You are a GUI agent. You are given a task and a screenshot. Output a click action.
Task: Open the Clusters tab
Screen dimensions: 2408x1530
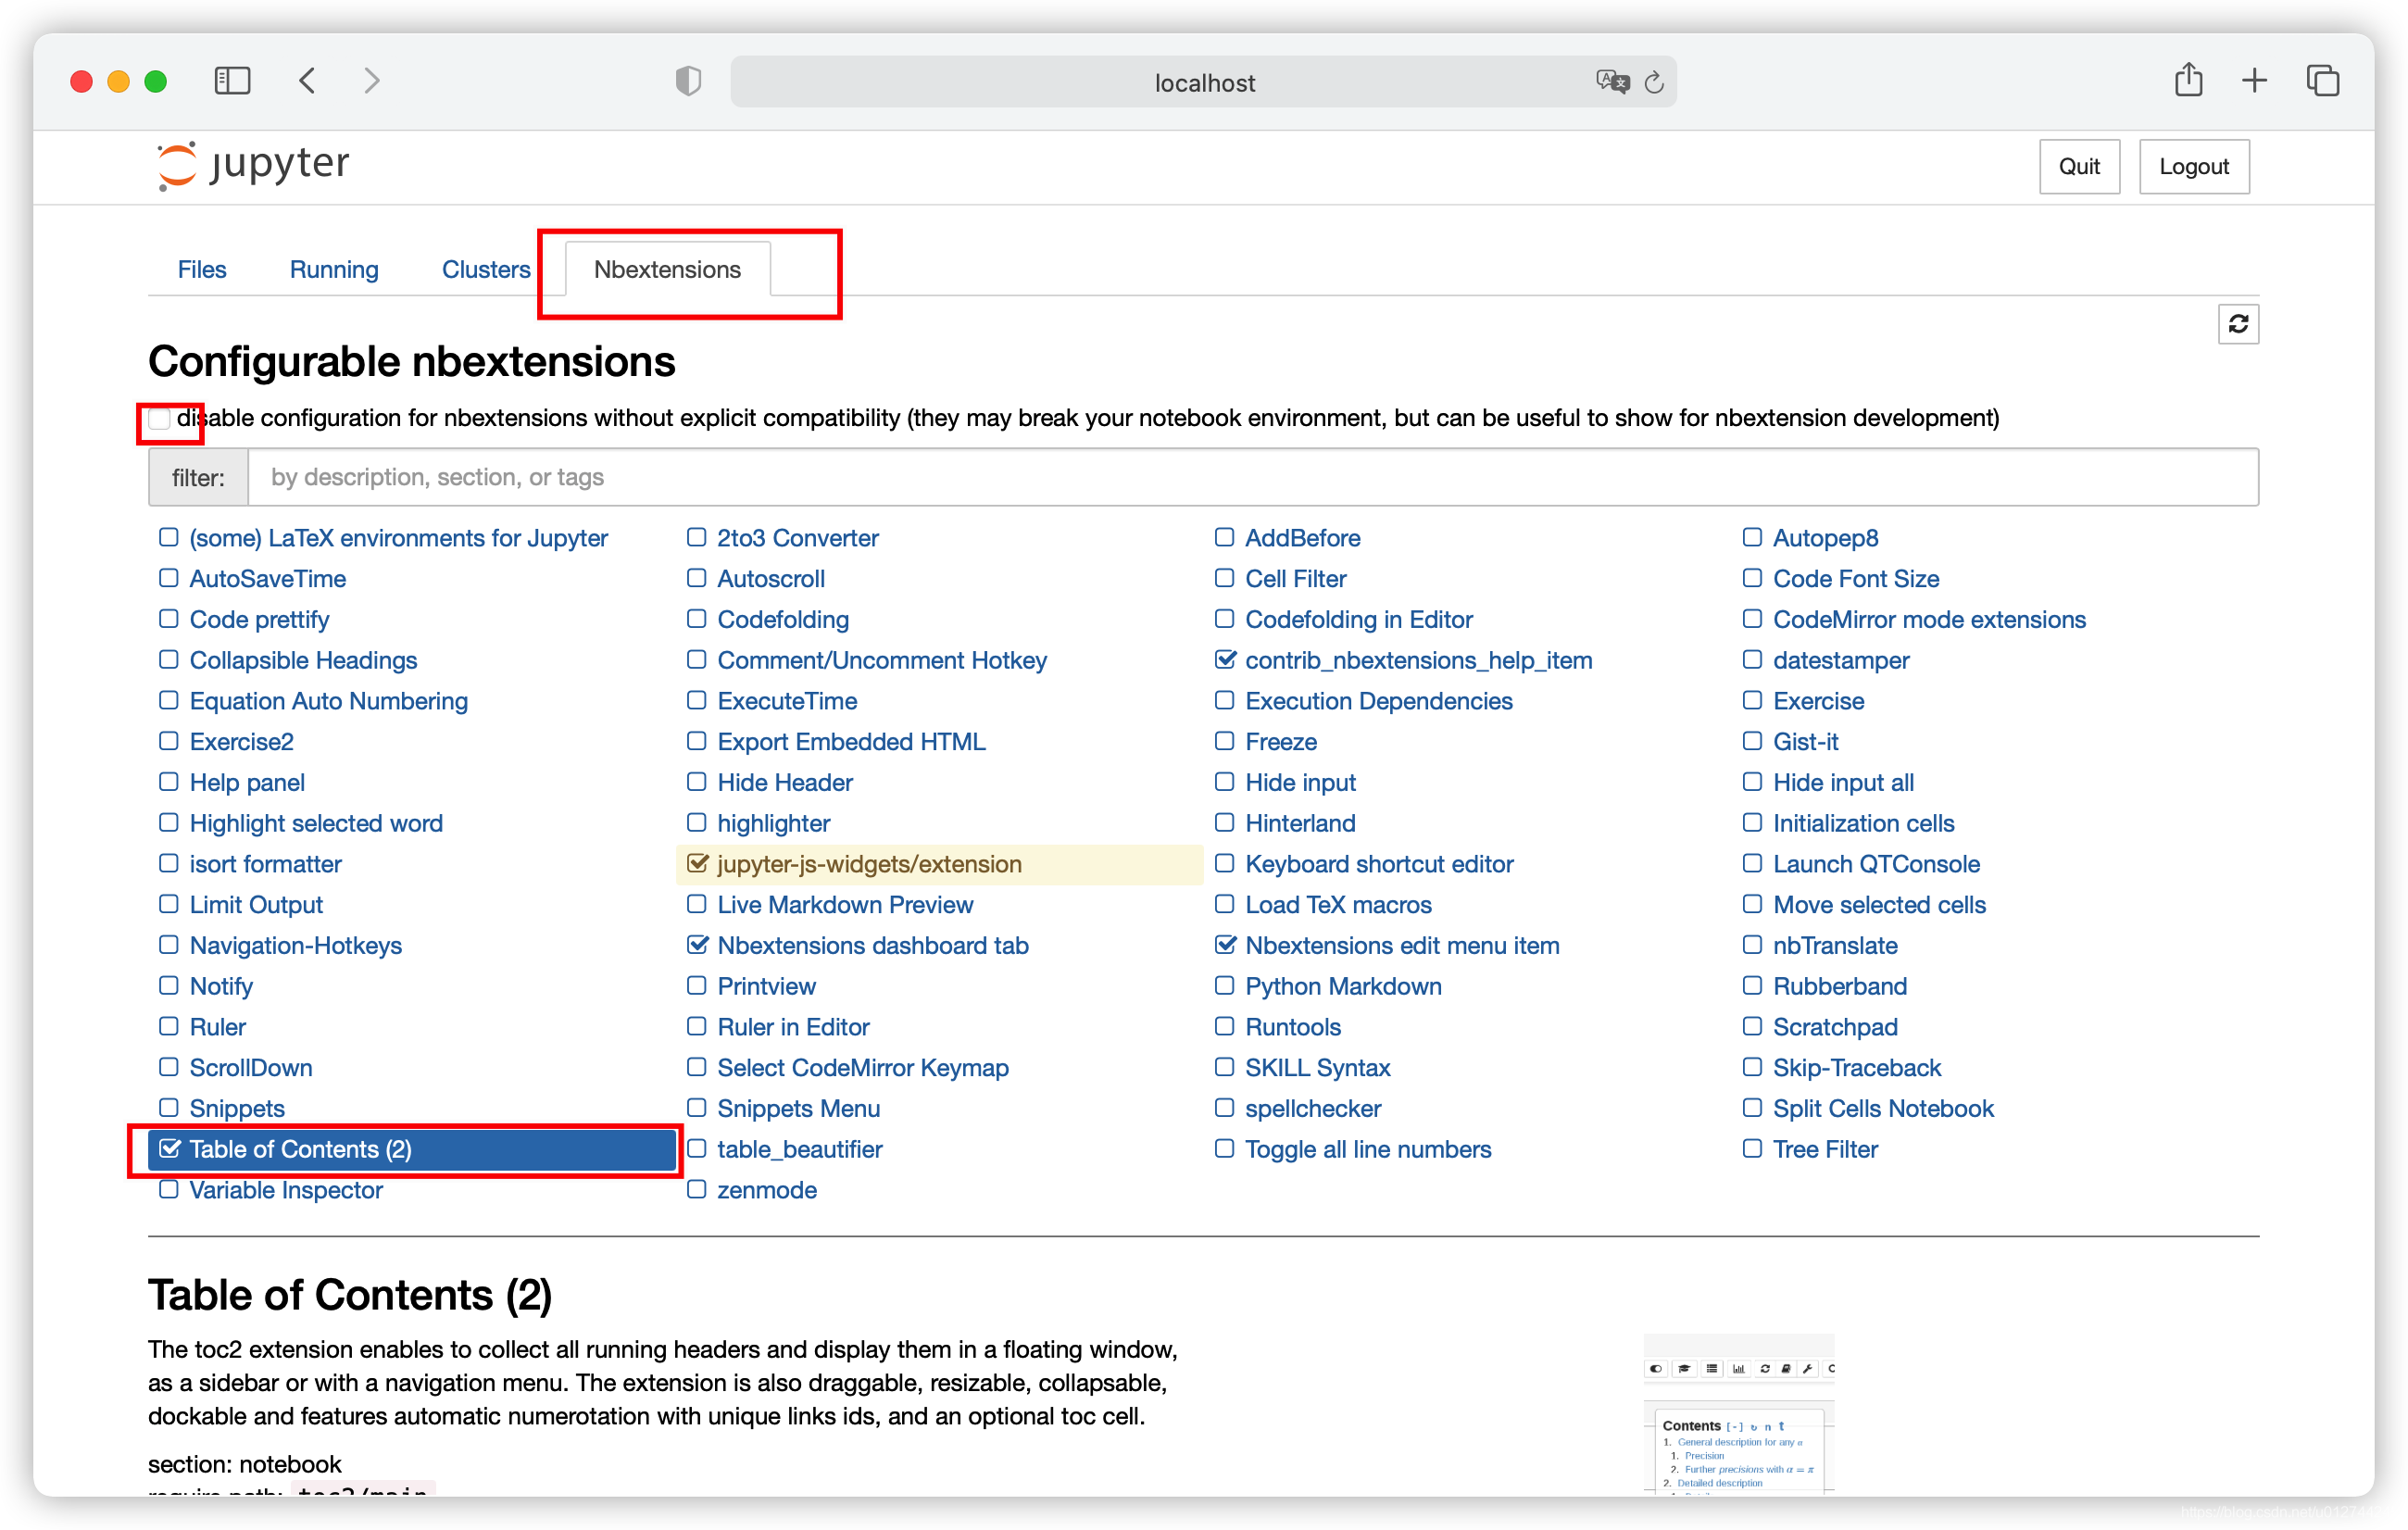(x=486, y=269)
